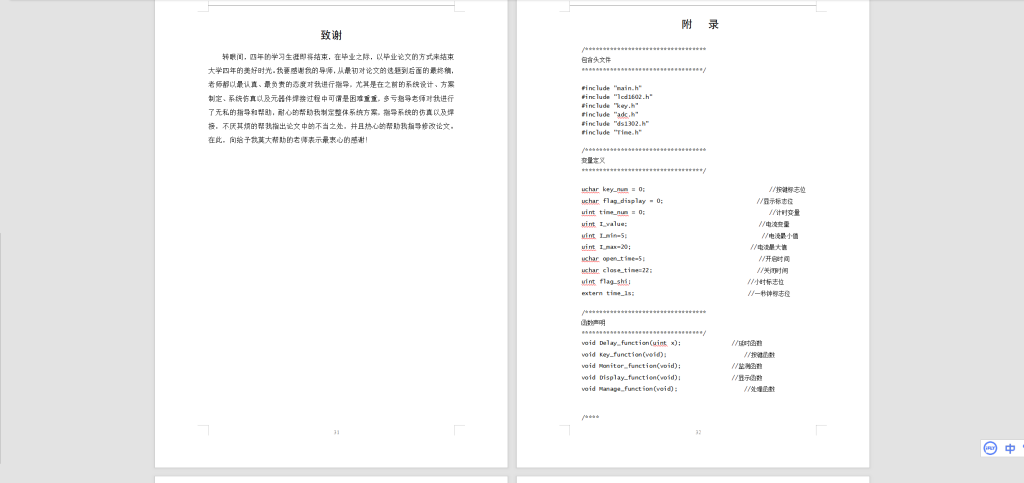
Task: Click the 附 录 heading on page 32
Action: coord(700,25)
